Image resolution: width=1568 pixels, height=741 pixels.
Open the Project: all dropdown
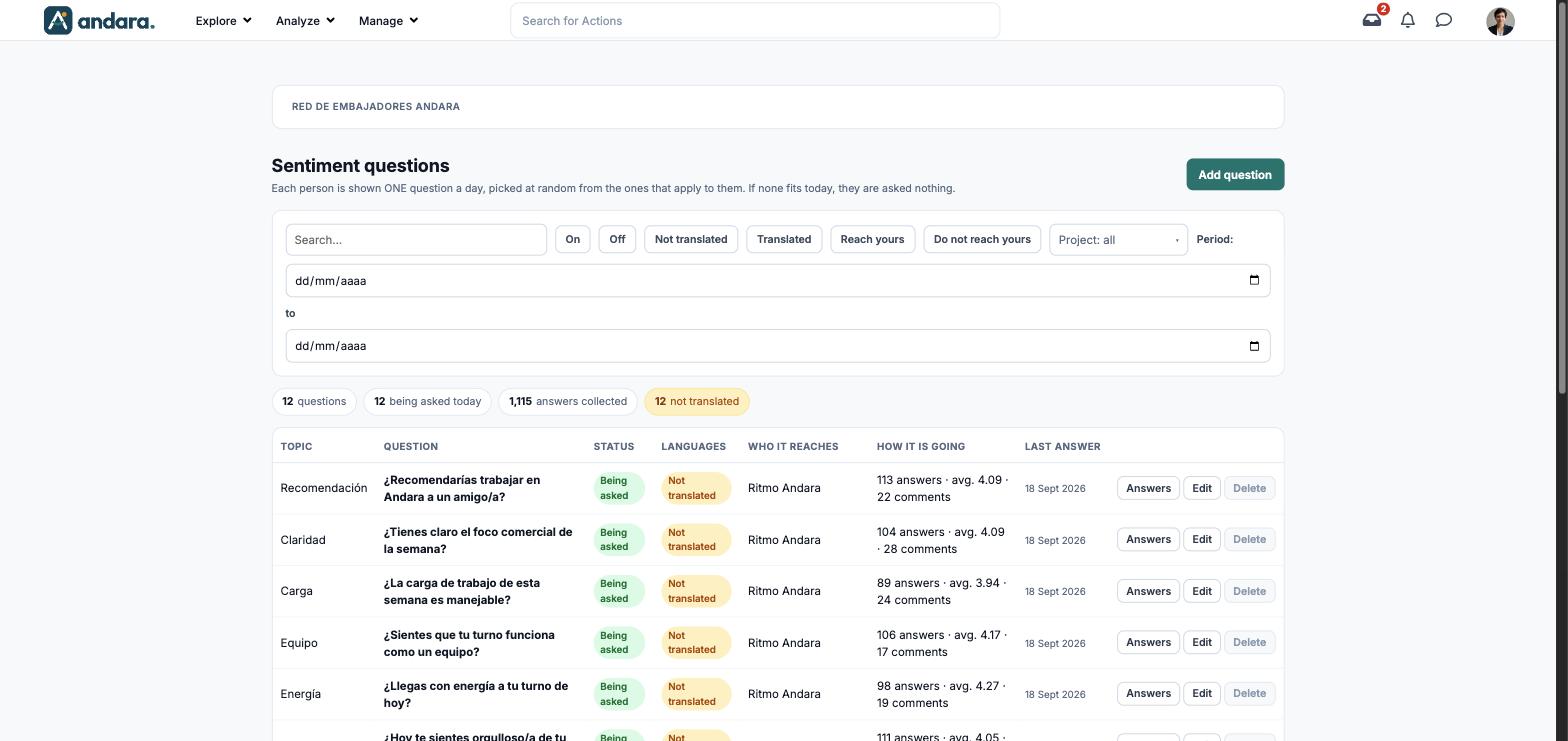1118,240
